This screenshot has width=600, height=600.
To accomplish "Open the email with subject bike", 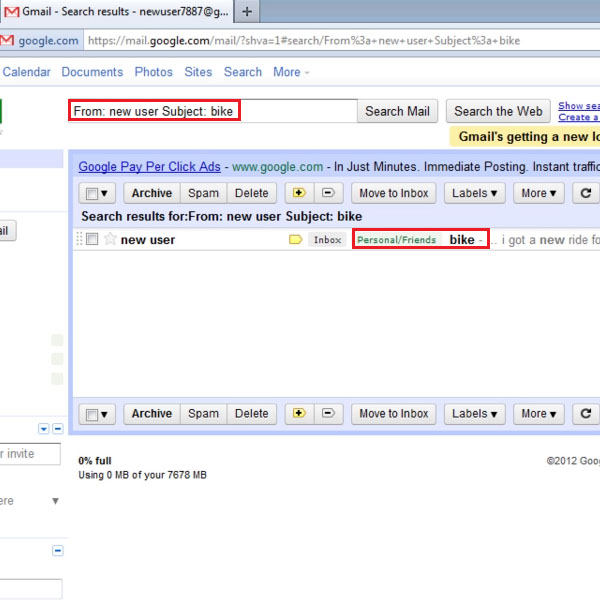I will (x=462, y=240).
